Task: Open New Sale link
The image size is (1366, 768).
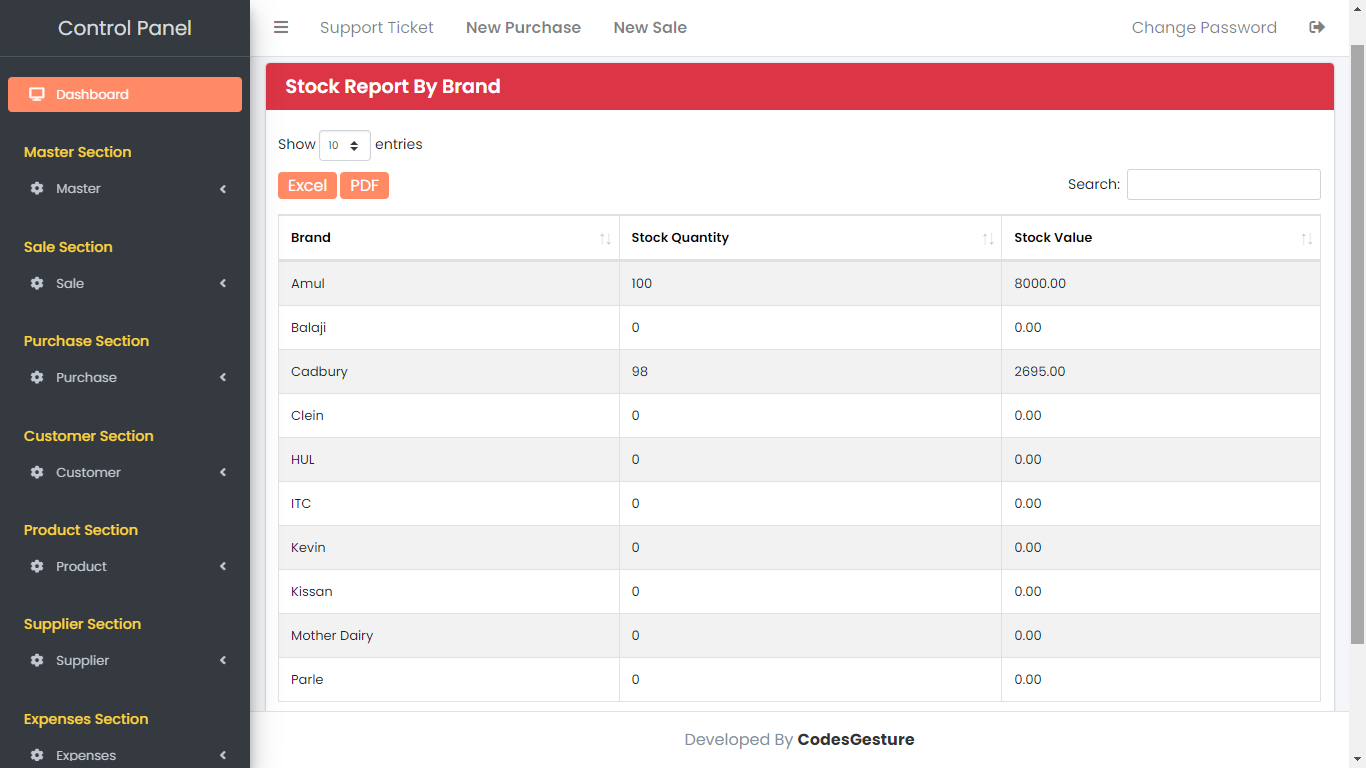Action: pos(650,27)
